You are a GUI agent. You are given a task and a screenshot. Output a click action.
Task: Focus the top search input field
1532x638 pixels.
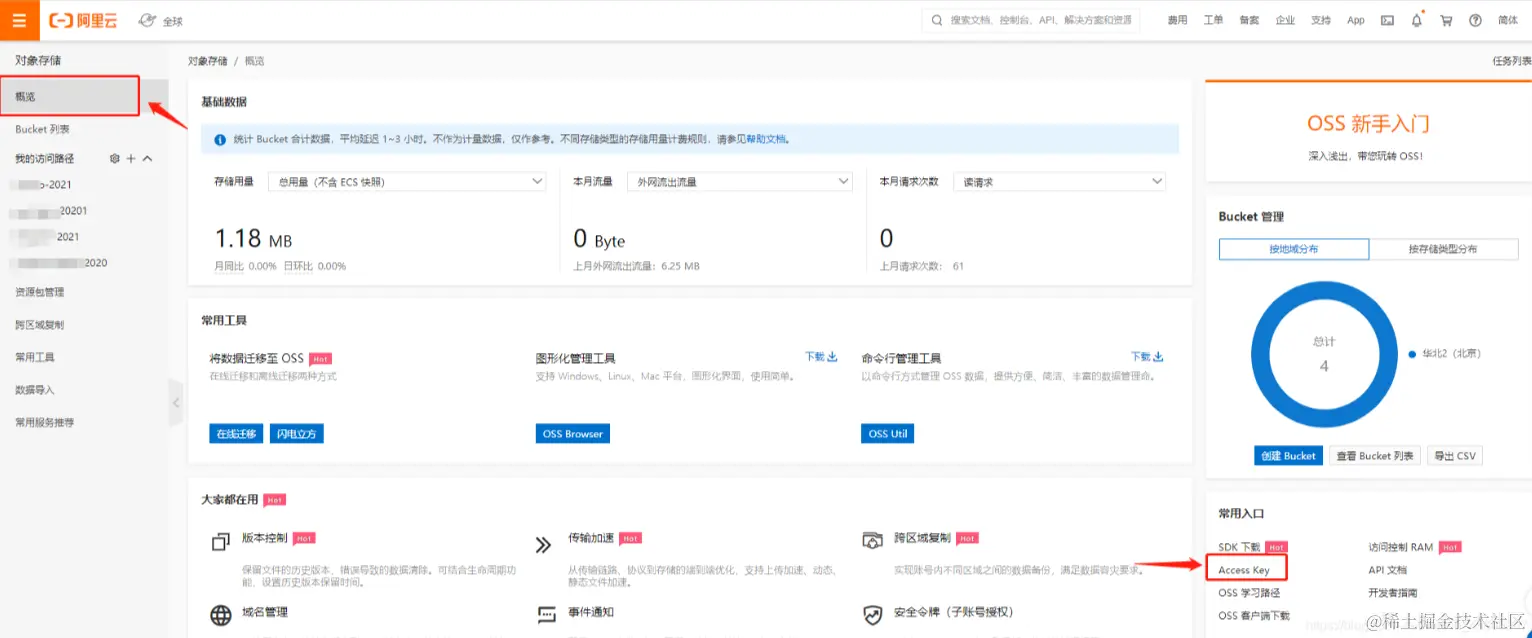click(x=1030, y=20)
